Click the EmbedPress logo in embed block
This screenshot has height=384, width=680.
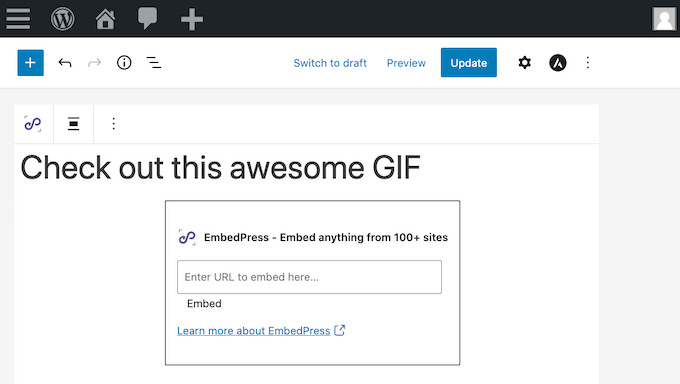(x=187, y=237)
